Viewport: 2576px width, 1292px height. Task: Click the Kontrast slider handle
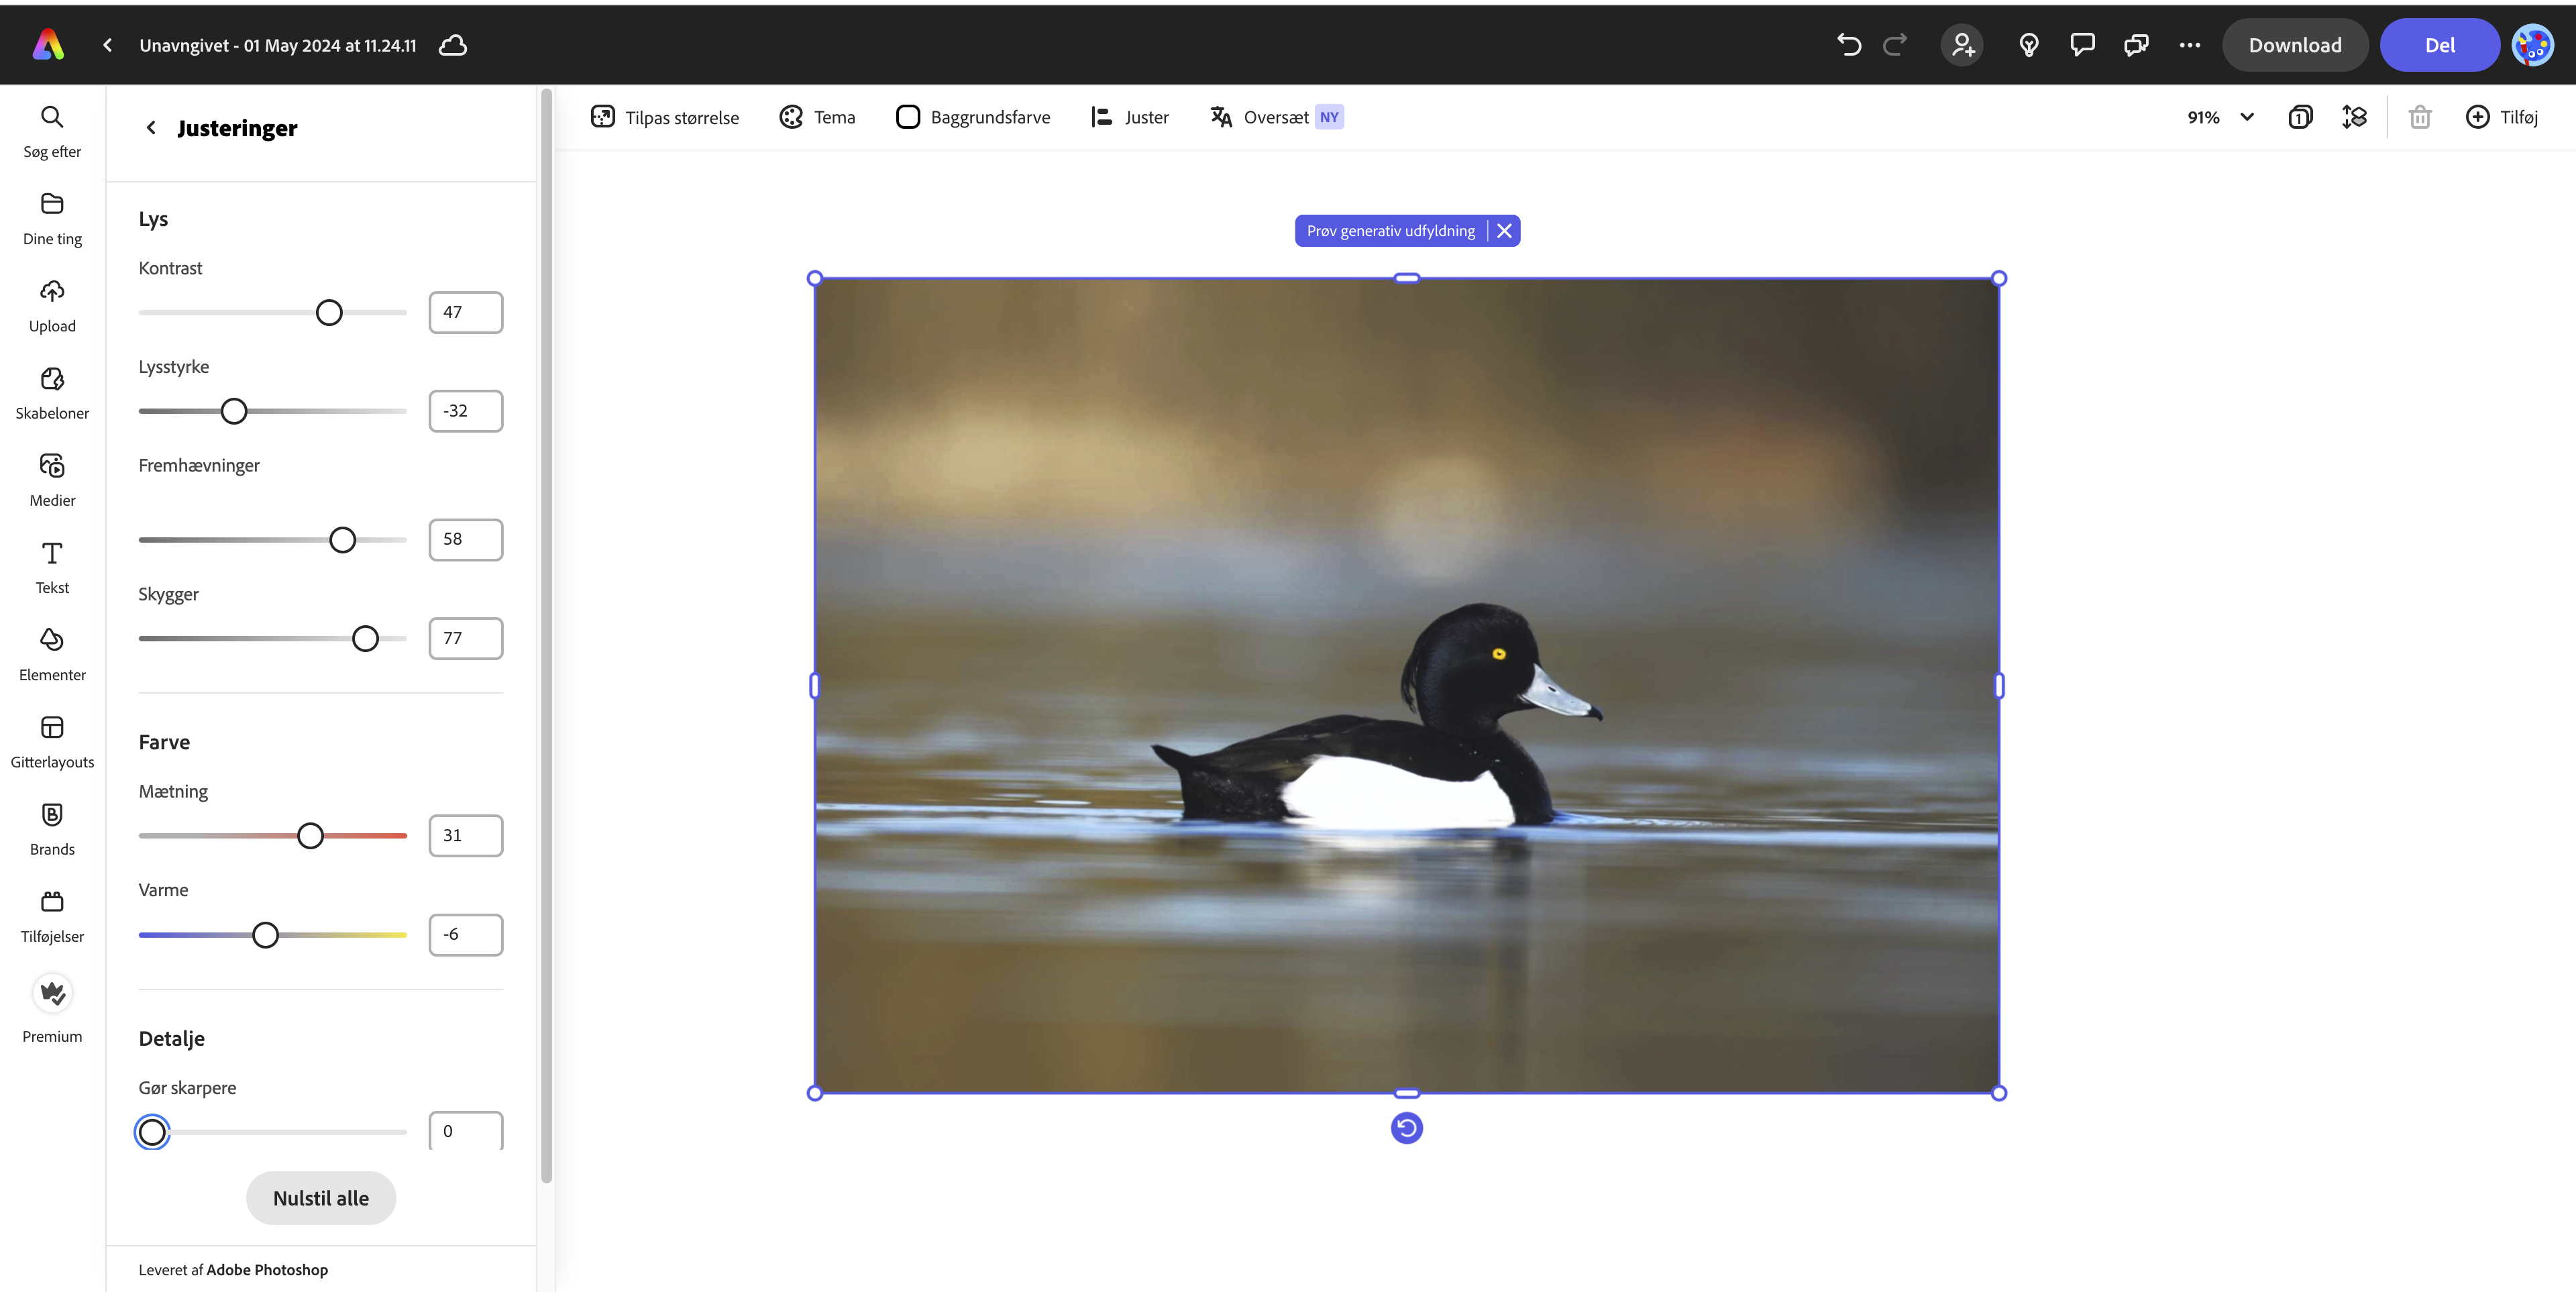pos(329,313)
